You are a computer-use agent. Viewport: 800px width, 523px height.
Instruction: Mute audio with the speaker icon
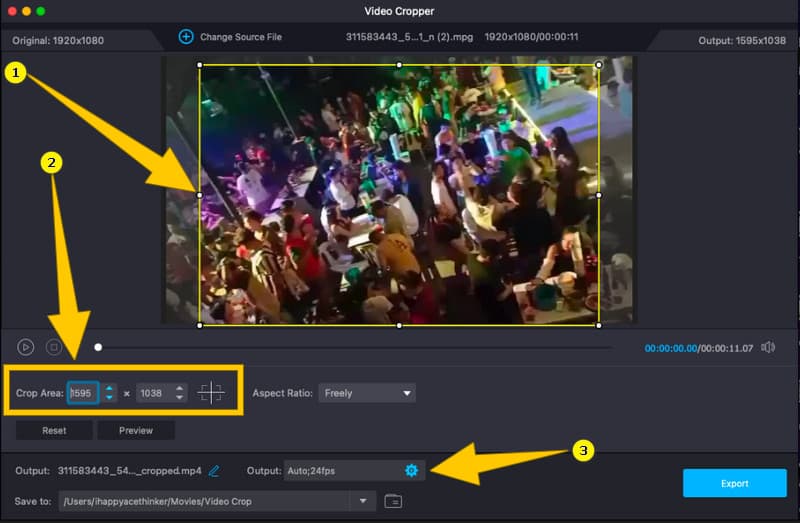[768, 347]
